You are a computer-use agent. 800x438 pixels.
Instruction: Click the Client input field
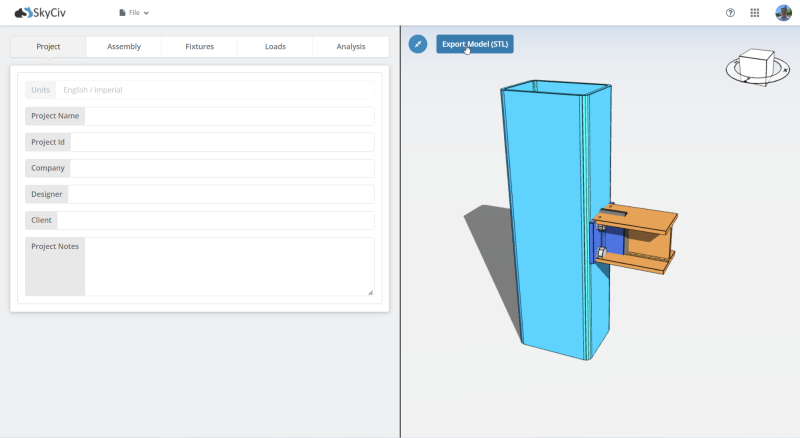tap(215, 220)
